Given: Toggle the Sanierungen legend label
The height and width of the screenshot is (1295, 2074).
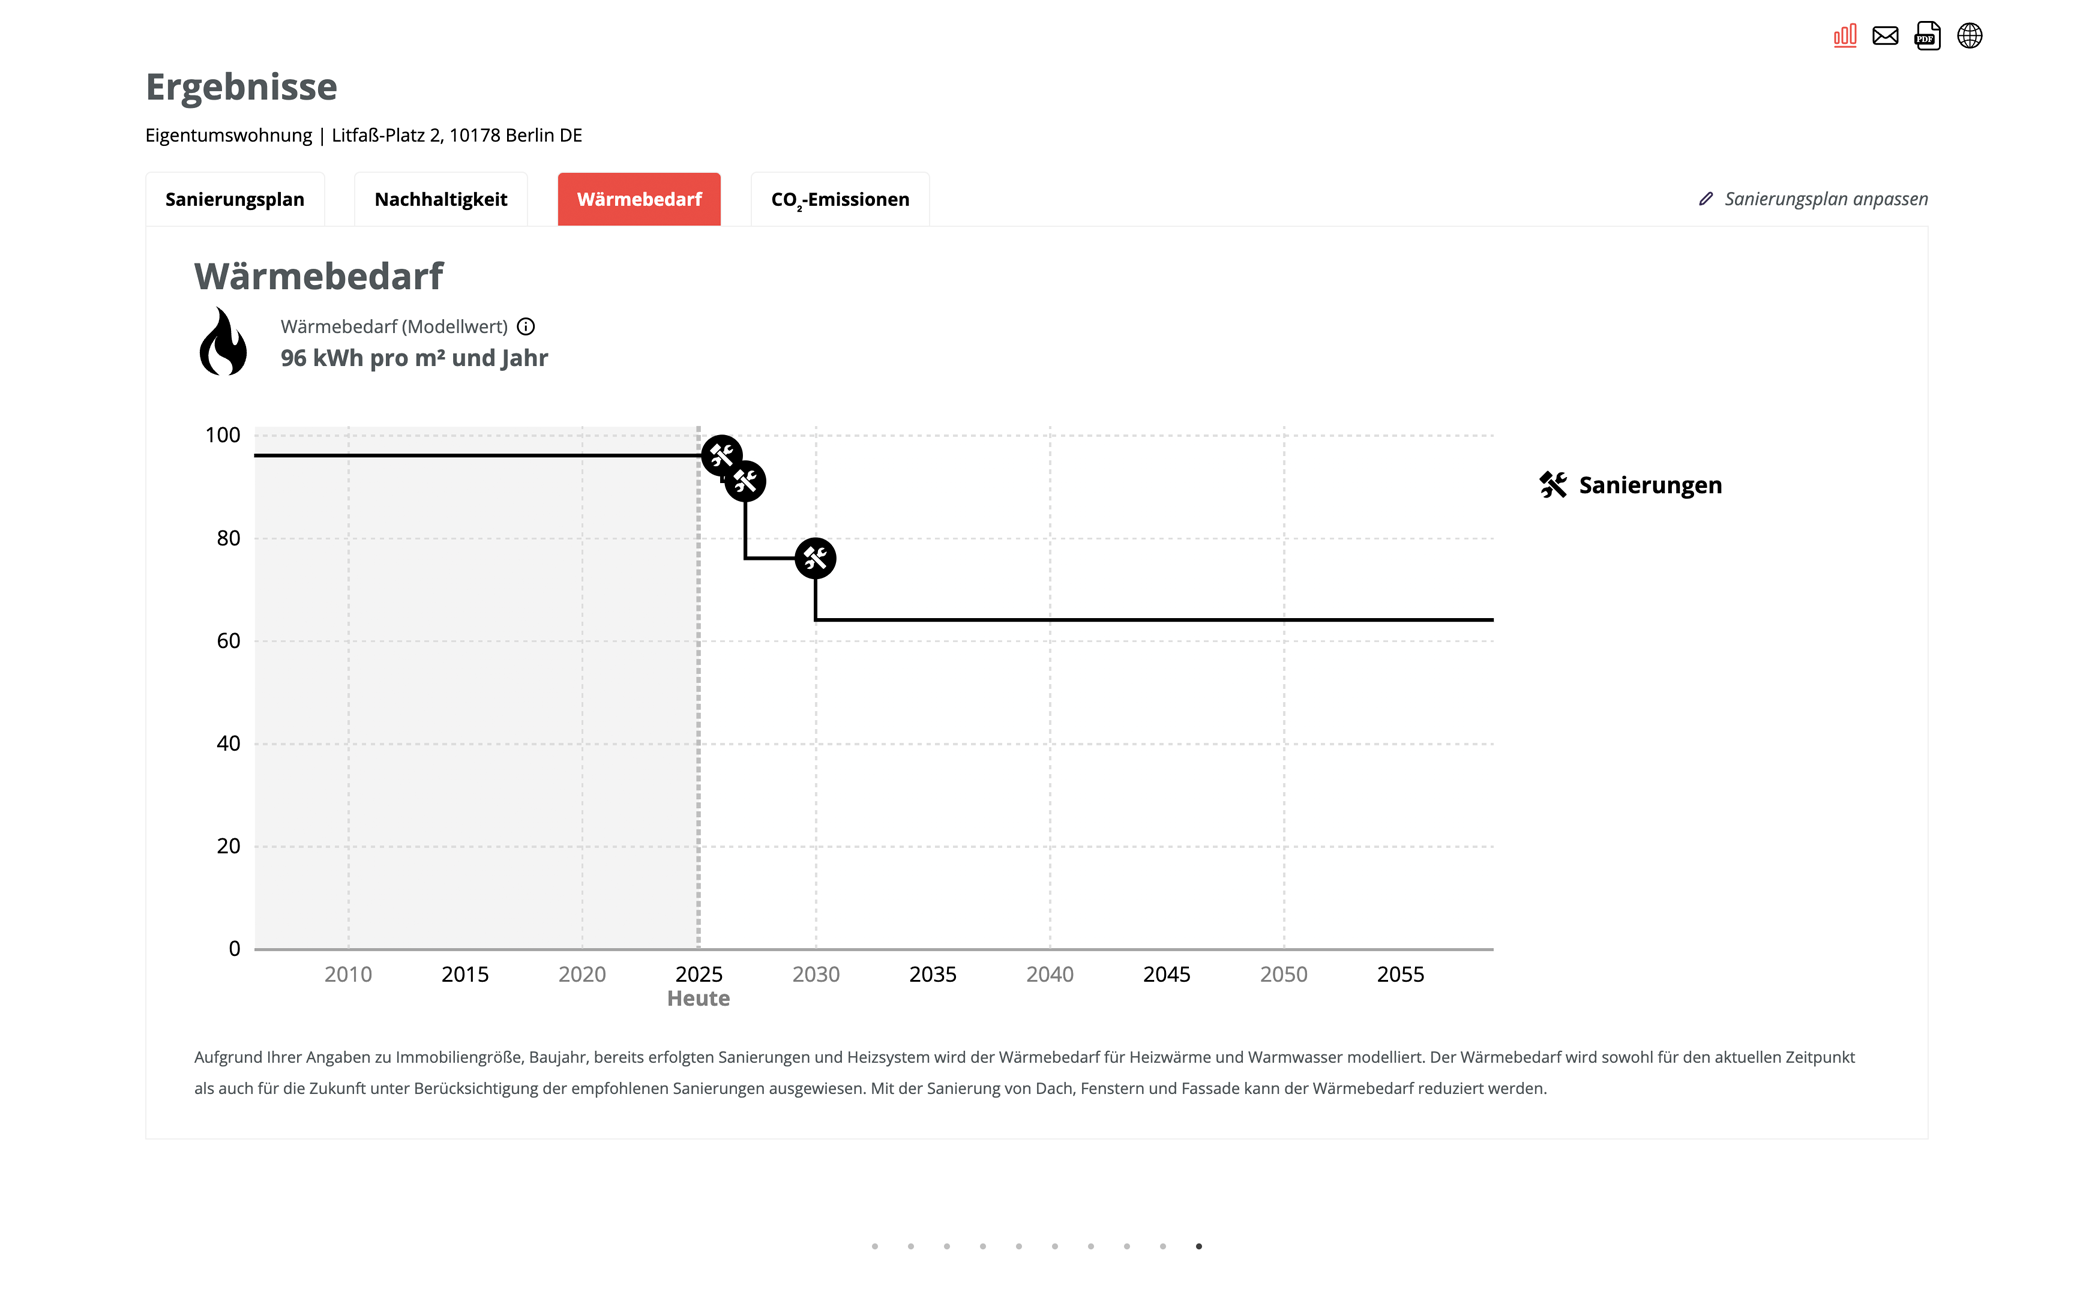Looking at the screenshot, I should [1650, 485].
